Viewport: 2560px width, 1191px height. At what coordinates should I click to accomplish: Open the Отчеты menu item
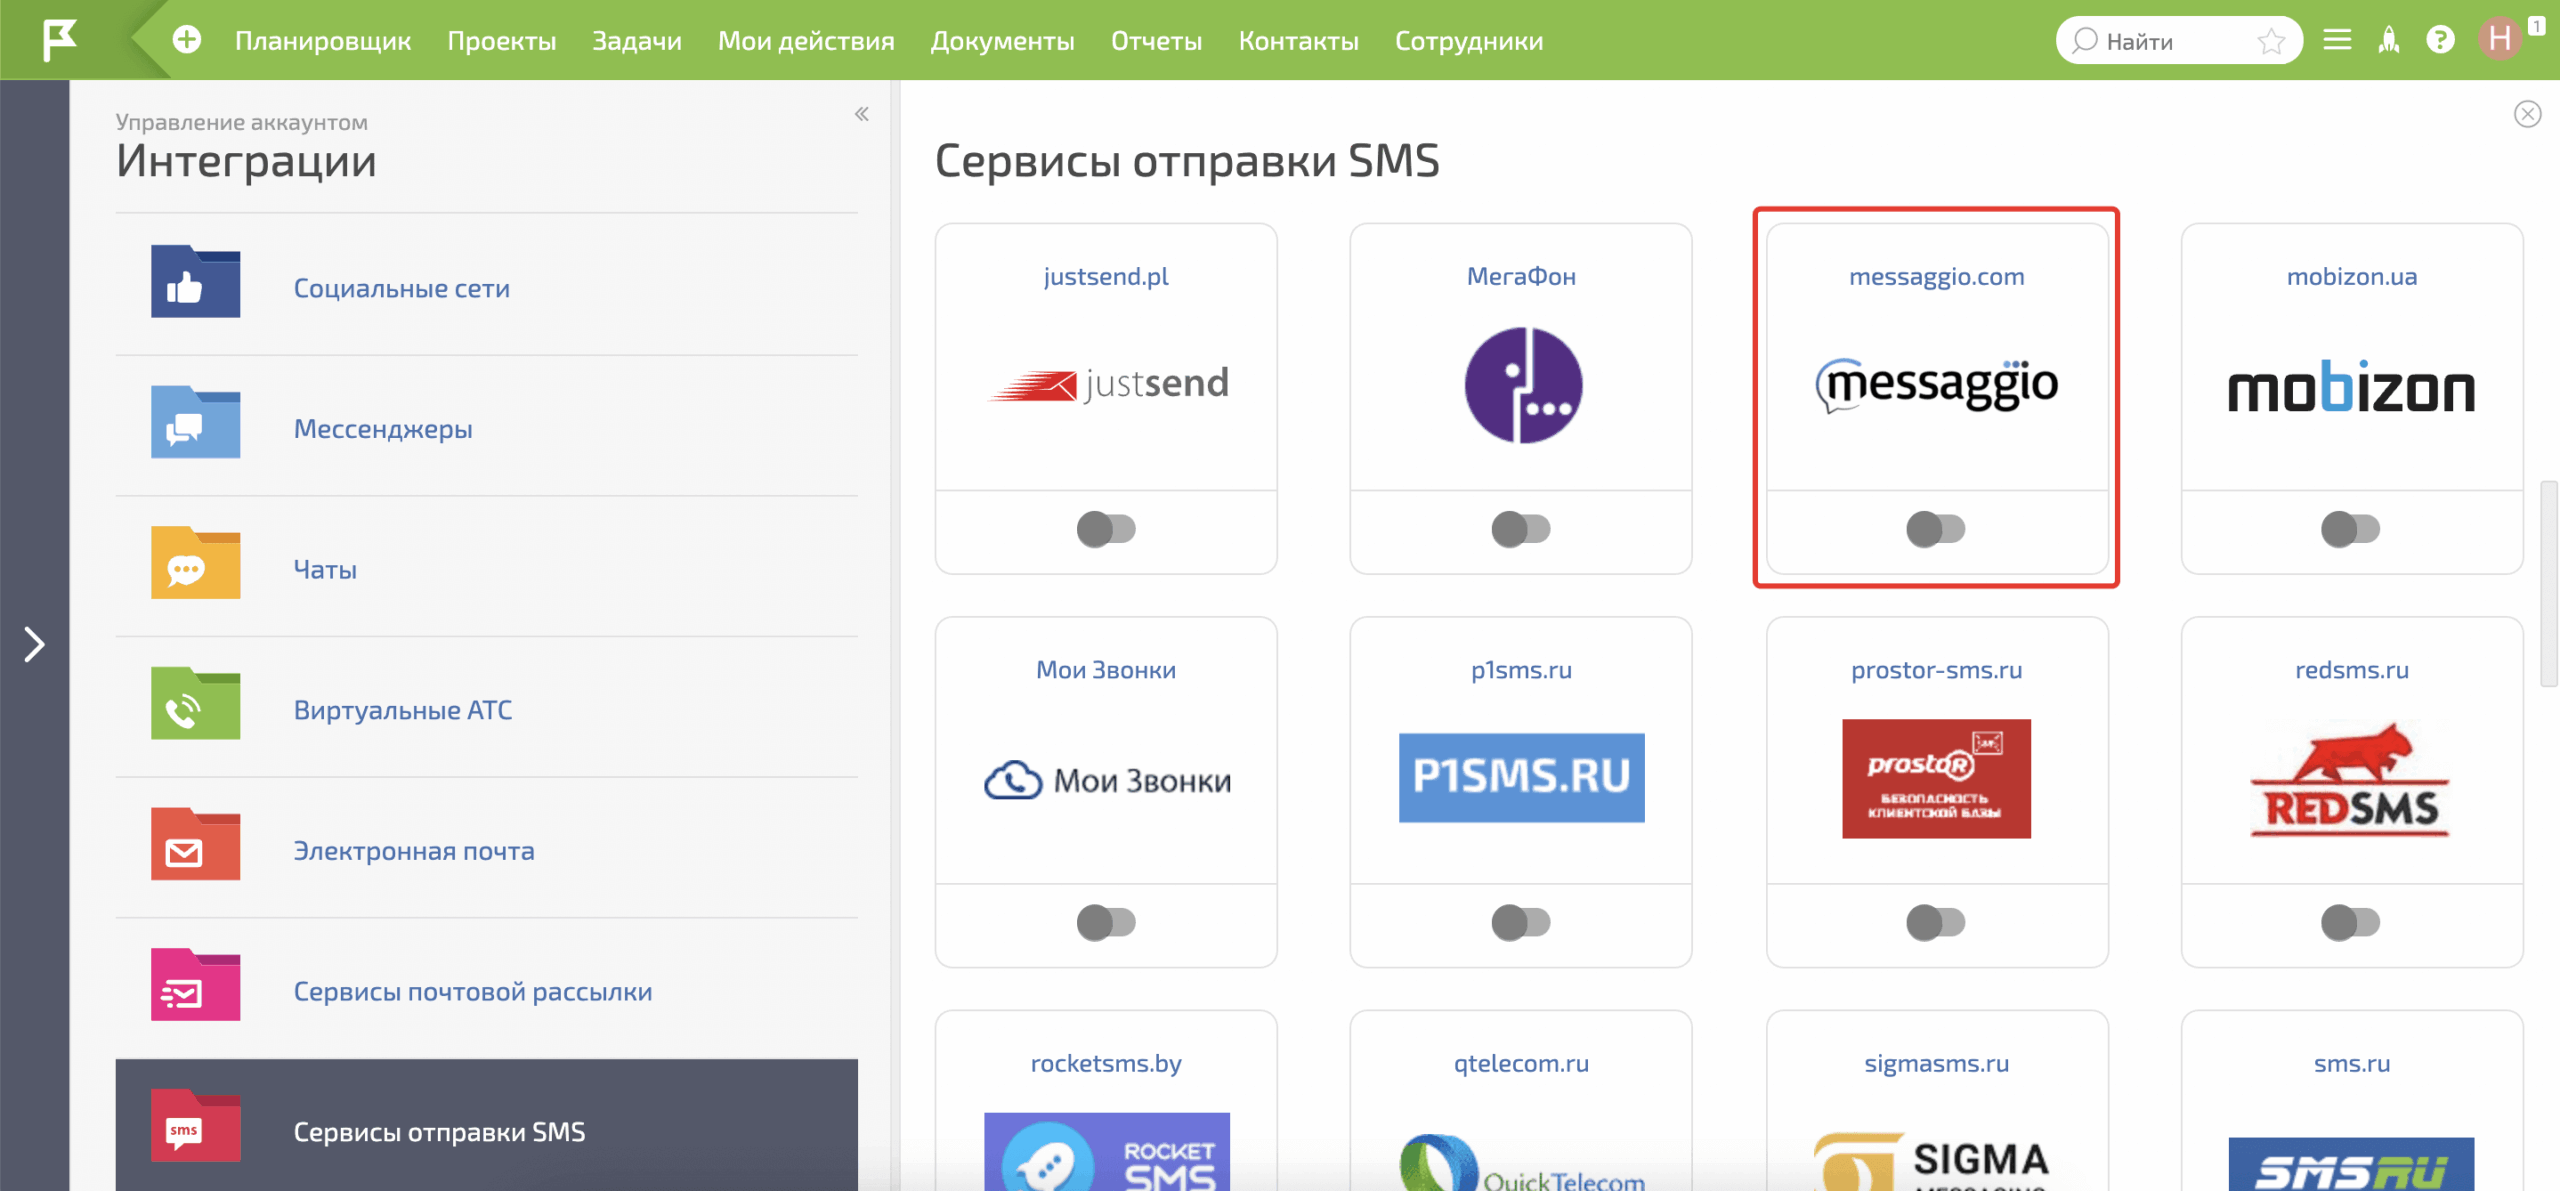tap(1156, 41)
